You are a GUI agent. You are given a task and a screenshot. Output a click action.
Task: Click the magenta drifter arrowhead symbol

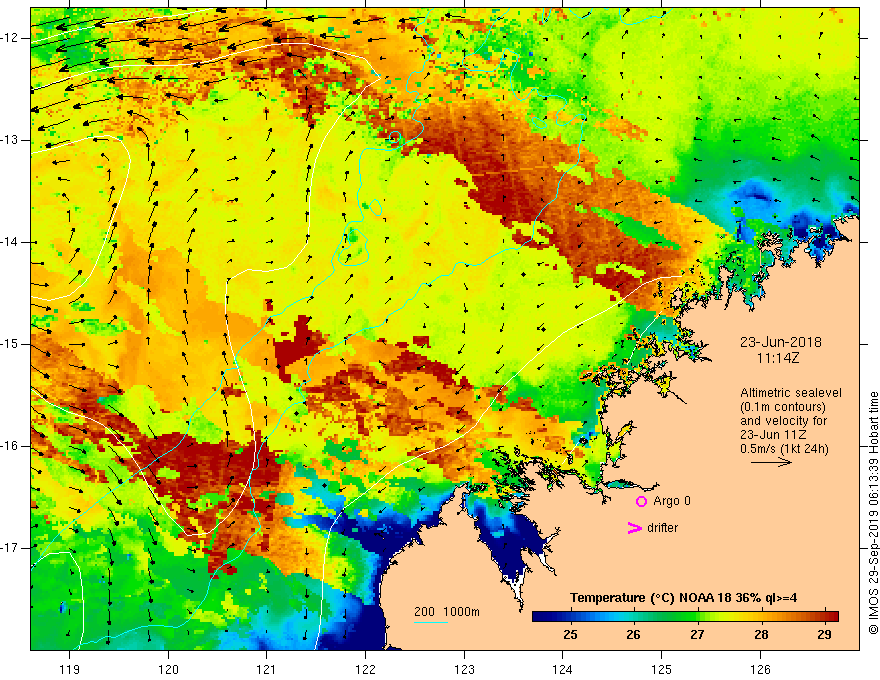coord(634,528)
